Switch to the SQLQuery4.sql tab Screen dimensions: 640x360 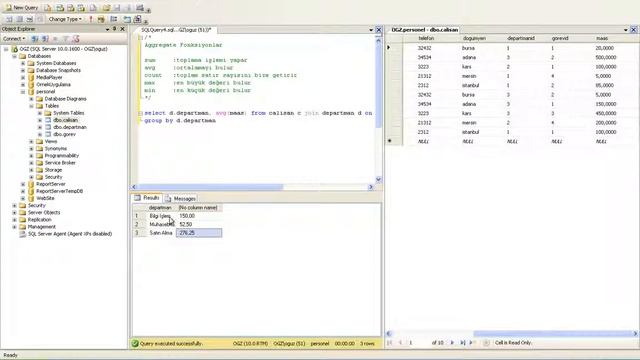click(x=176, y=30)
